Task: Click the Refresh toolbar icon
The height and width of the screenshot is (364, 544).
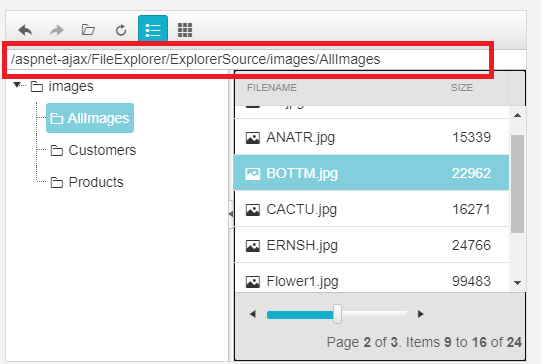Action: (121, 30)
